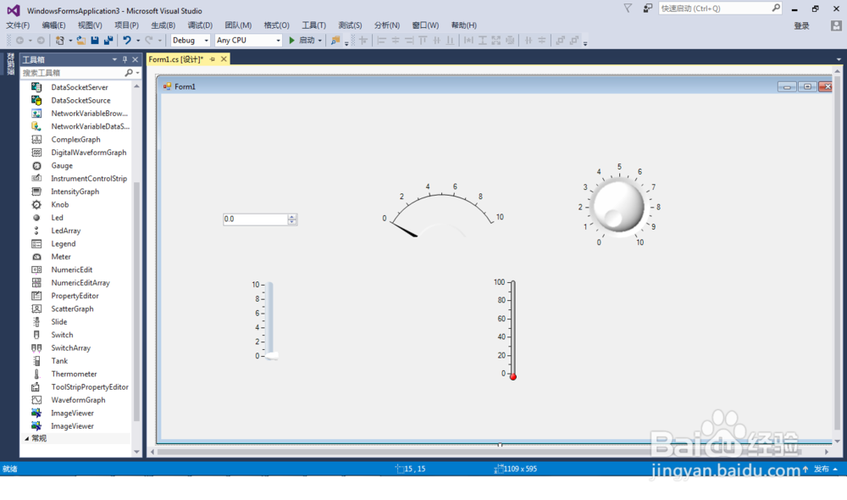This screenshot has height=500, width=847.
Task: Open document tab list dropdown arrow
Action: click(839, 59)
